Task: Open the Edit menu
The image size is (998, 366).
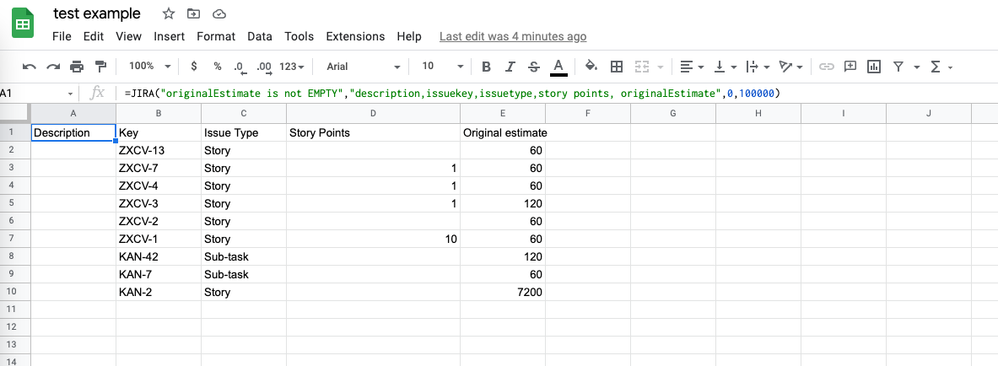Action: pos(93,36)
